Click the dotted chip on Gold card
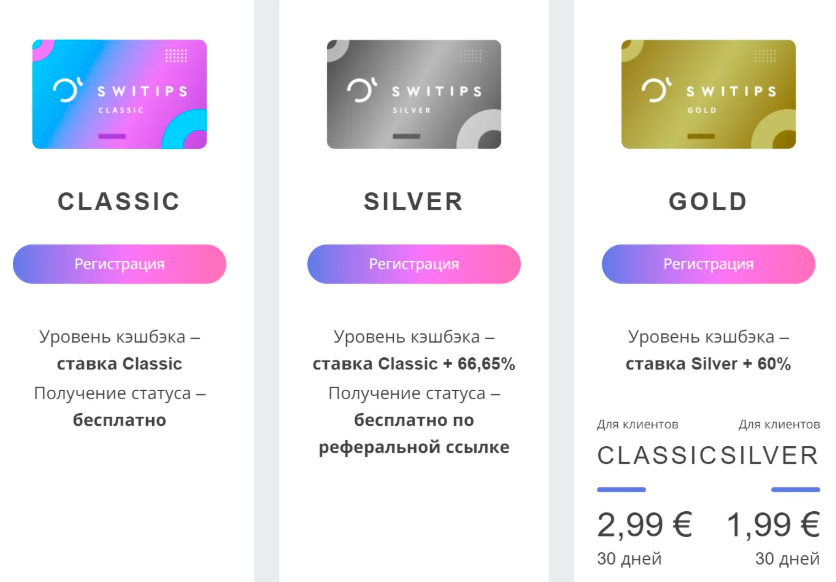Image resolution: width=836 pixels, height=582 pixels. coord(765,56)
